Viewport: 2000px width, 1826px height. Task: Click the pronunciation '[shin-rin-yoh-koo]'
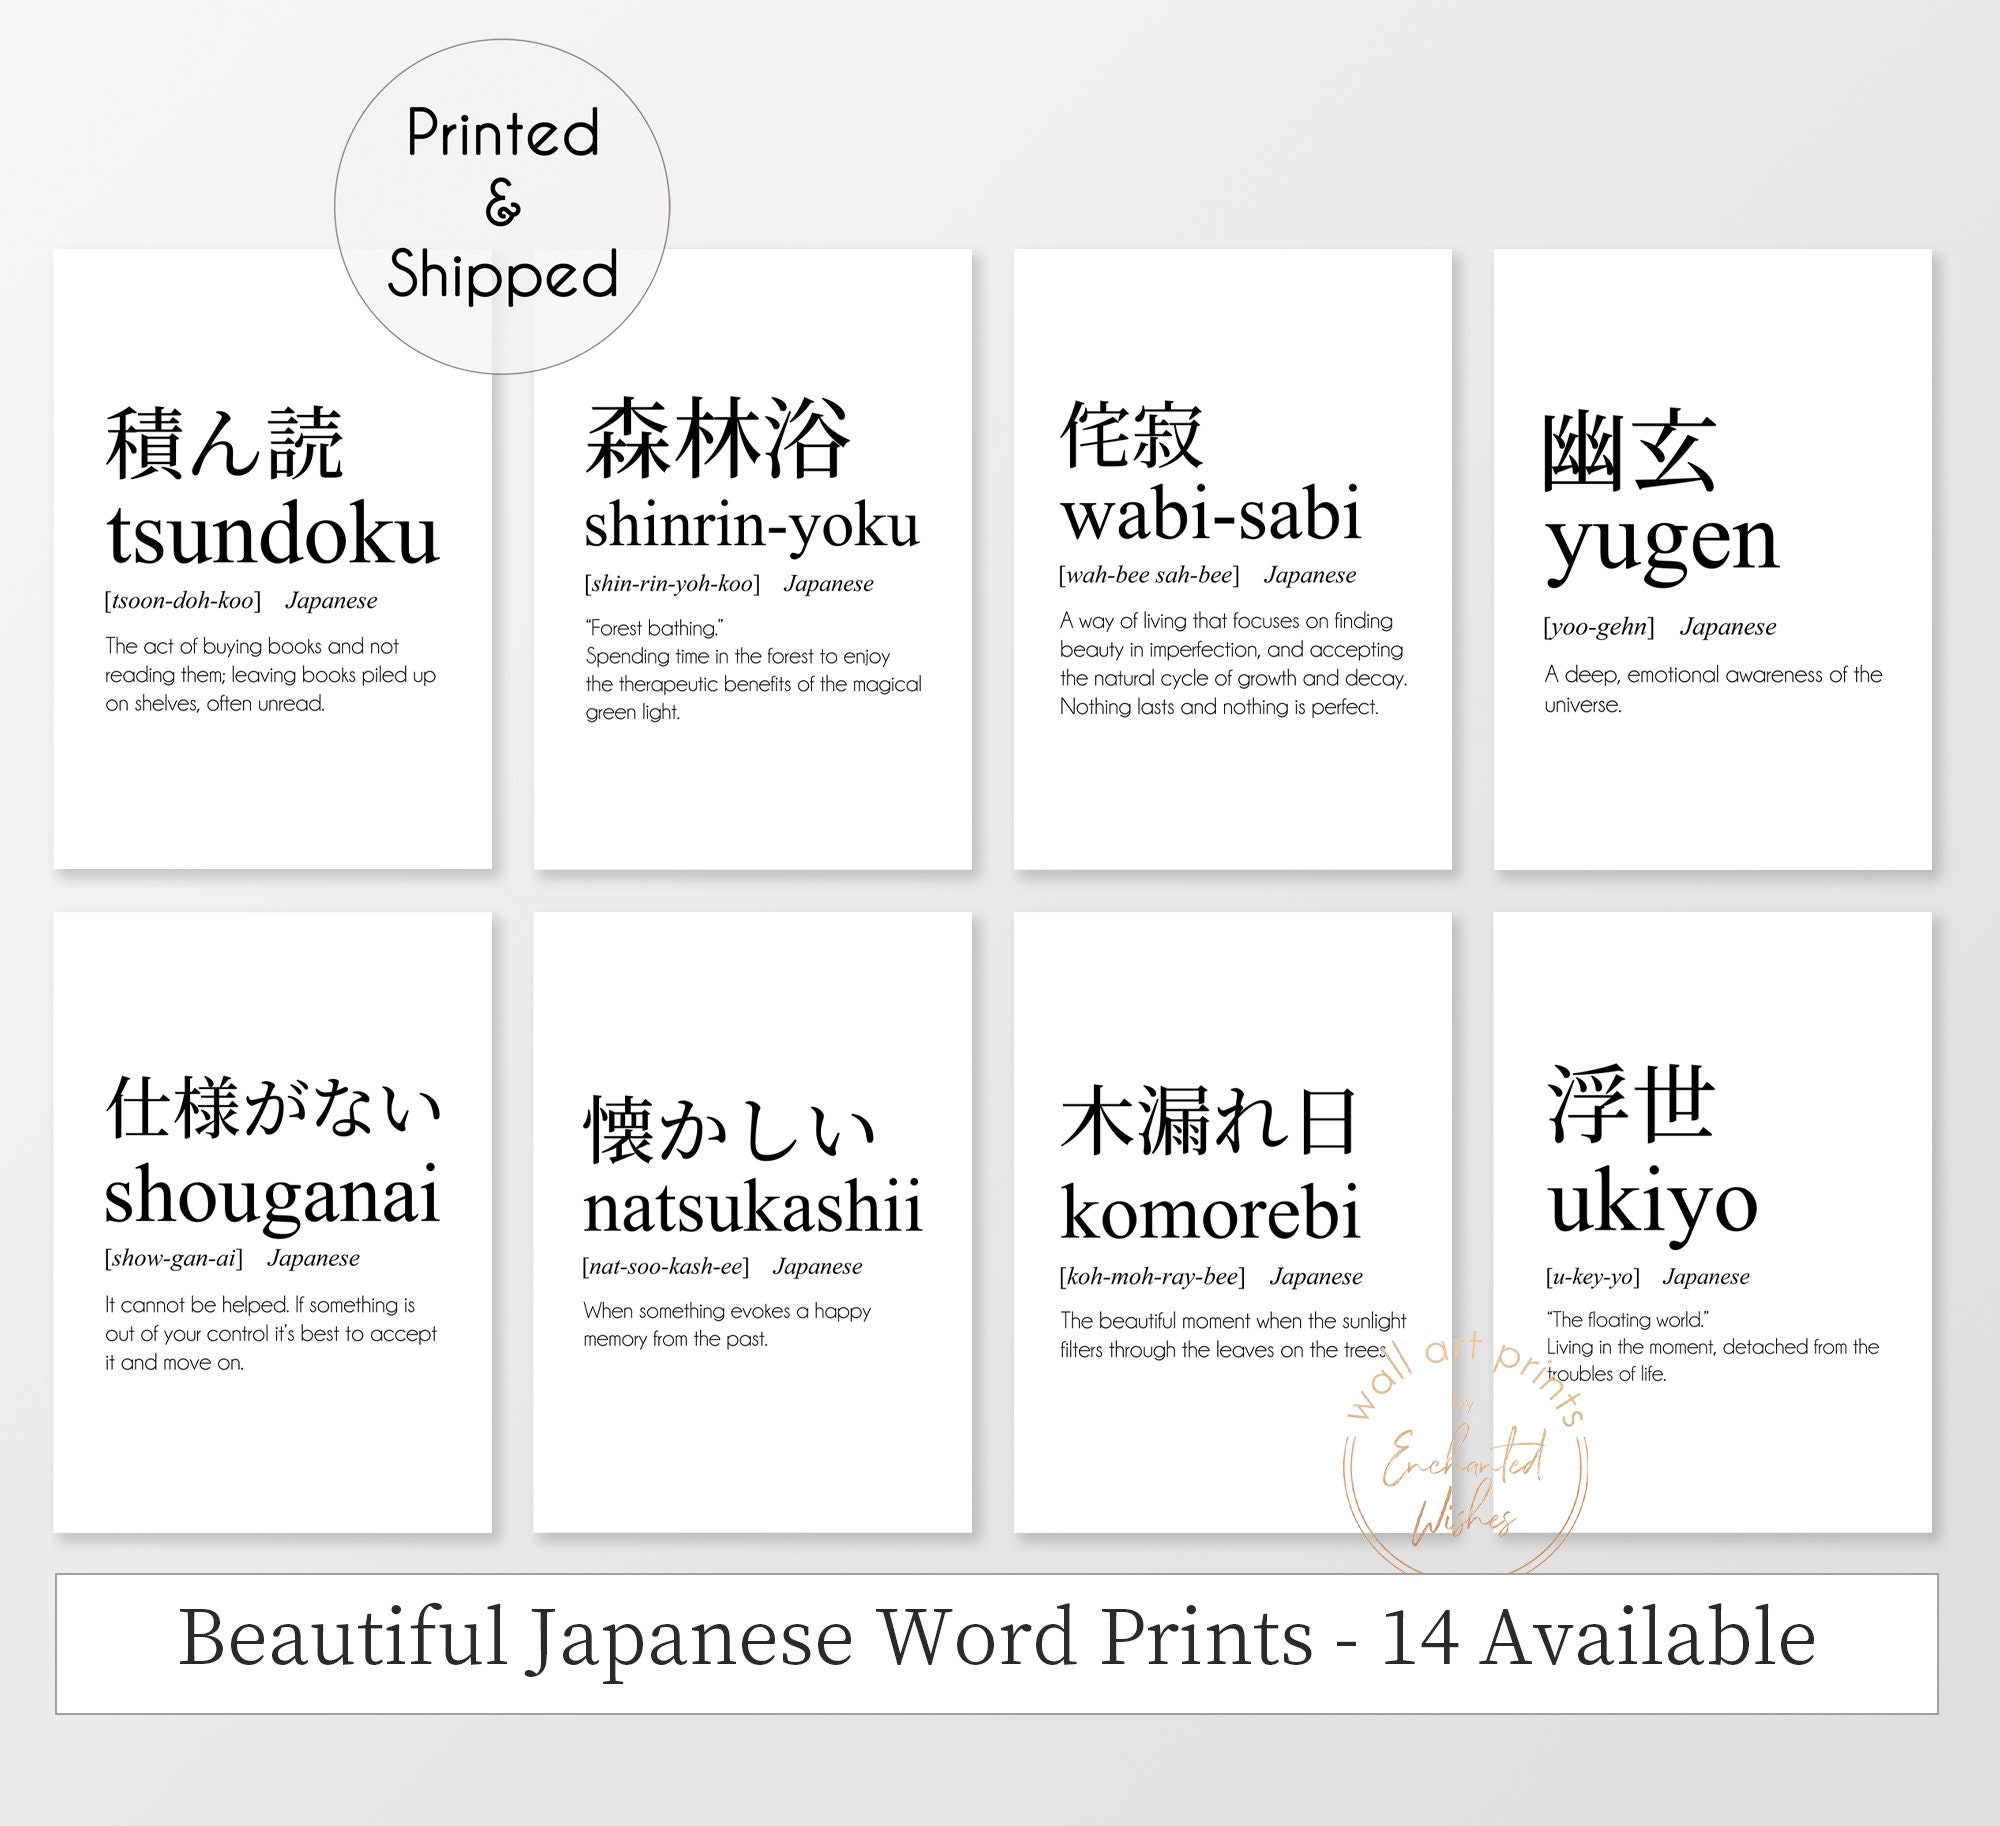click(672, 584)
